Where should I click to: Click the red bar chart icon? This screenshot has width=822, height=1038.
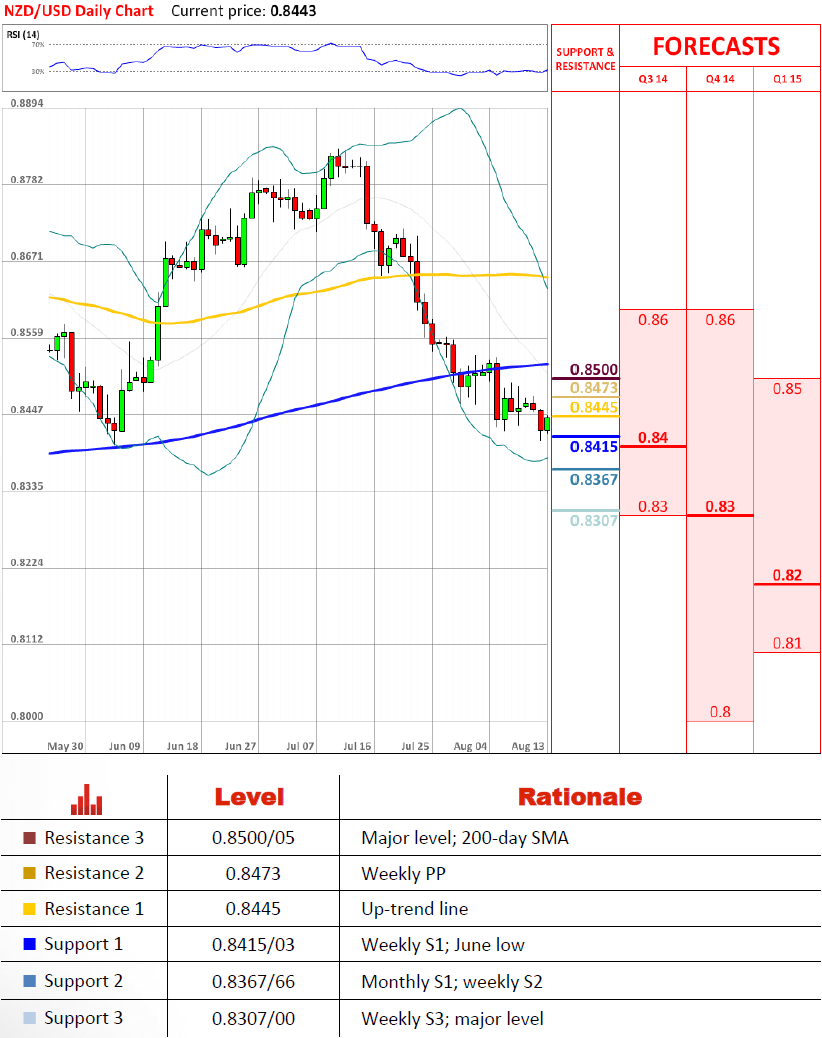pyautogui.click(x=87, y=799)
